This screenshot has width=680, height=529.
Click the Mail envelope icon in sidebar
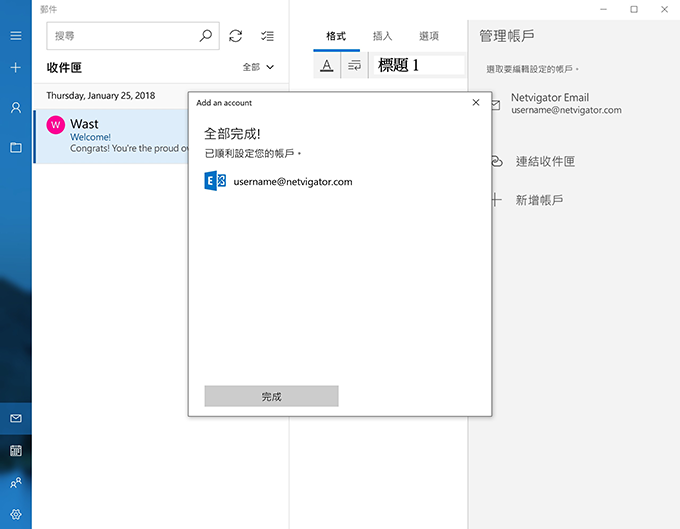tap(15, 418)
